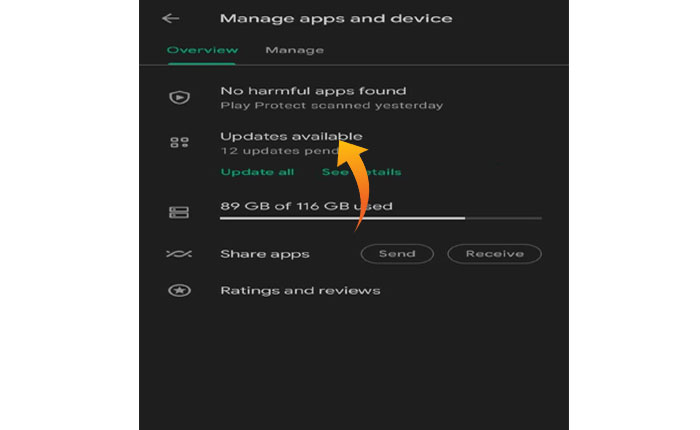This screenshot has width=700, height=430.
Task: Open the "89 GB of 116 GB used" storage text
Action: click(306, 206)
